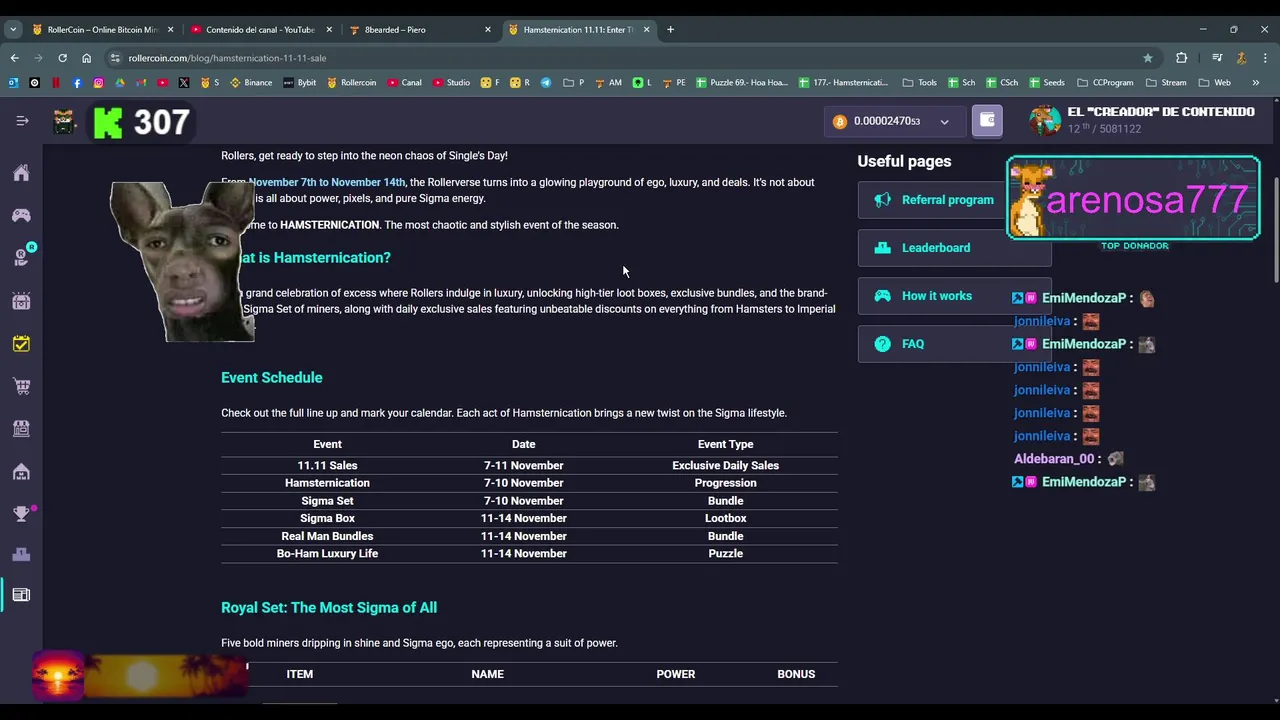This screenshot has width=1280, height=720.
Task: Open a new browser tab
Action: pos(670,30)
